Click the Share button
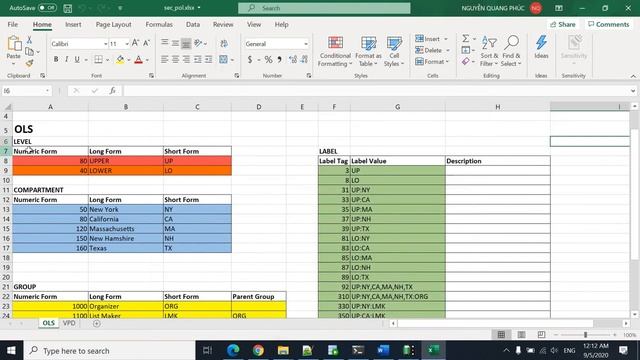The image size is (640, 360). point(562,24)
